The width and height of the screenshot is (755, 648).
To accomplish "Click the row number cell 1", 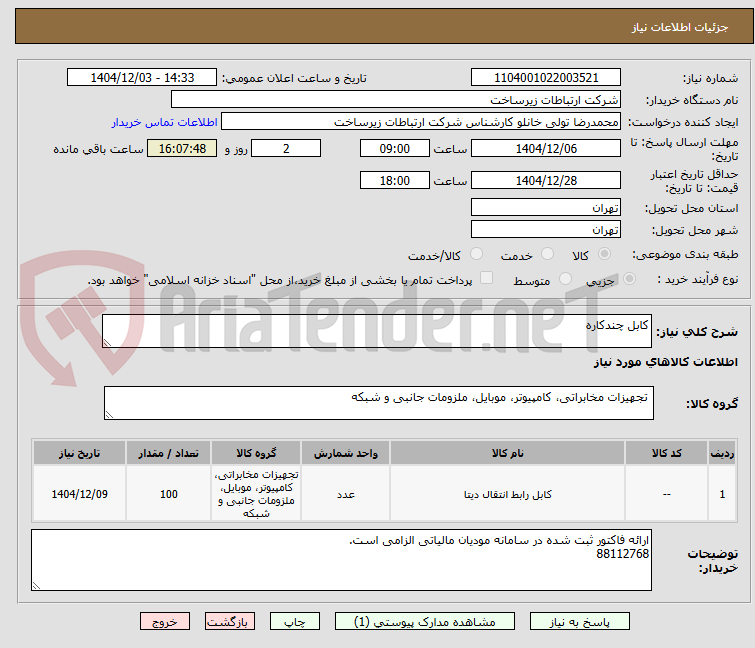I will (x=722, y=494).
